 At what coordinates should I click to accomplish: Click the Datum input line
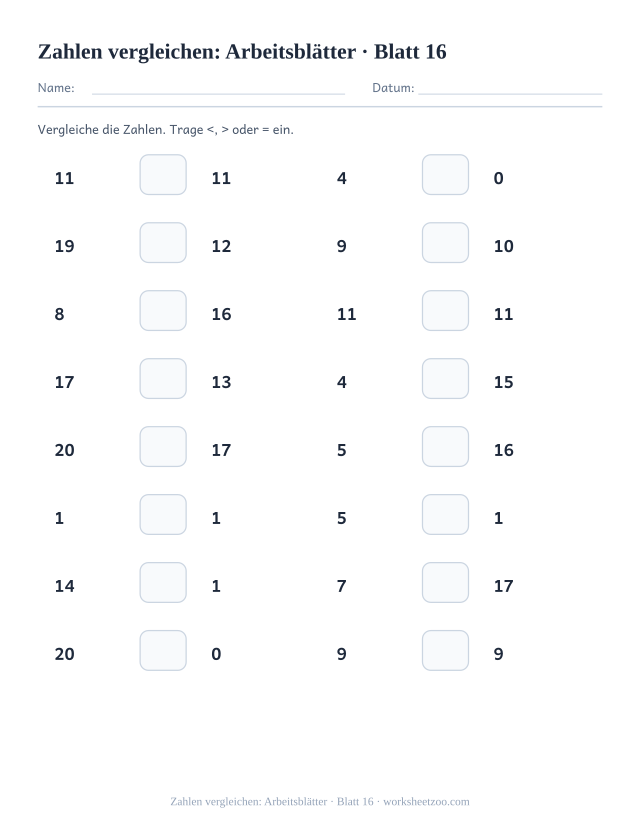click(x=510, y=94)
